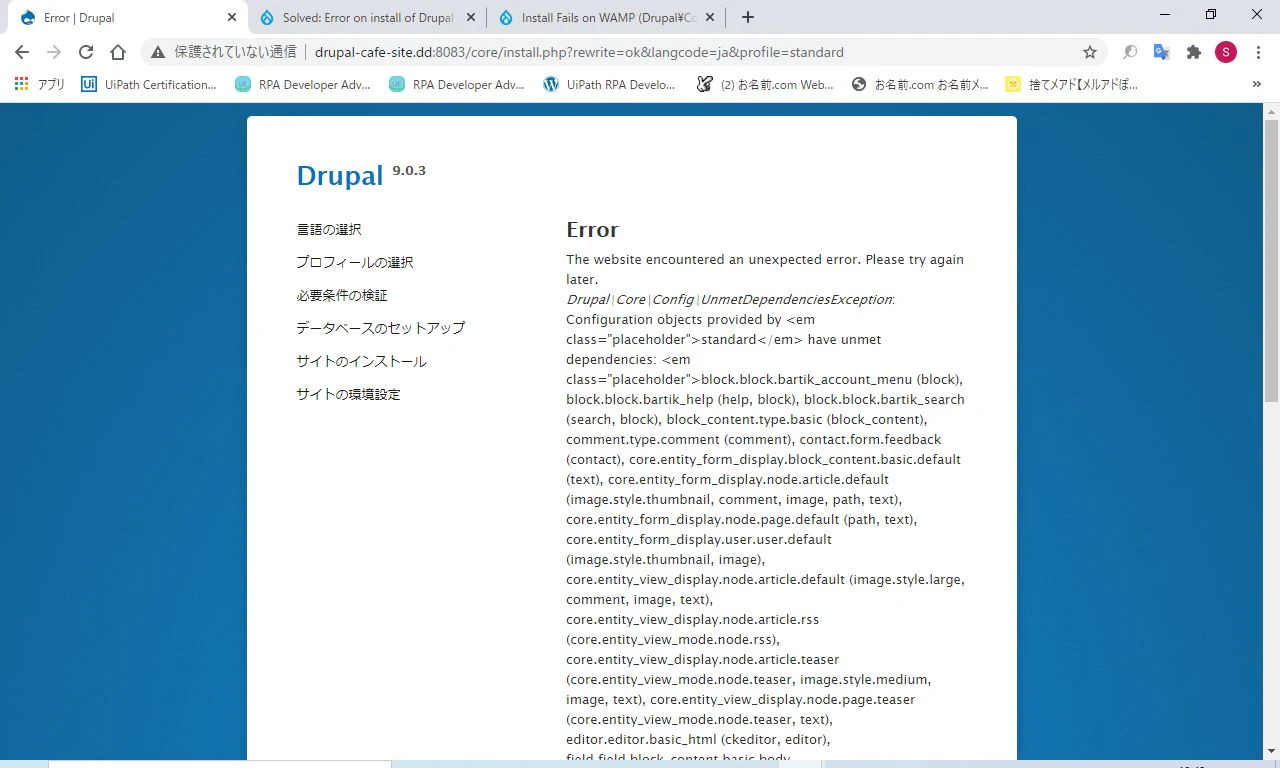Image resolution: width=1280 pixels, height=768 pixels.
Task: Click the browser Back arrow
Action: (22, 52)
